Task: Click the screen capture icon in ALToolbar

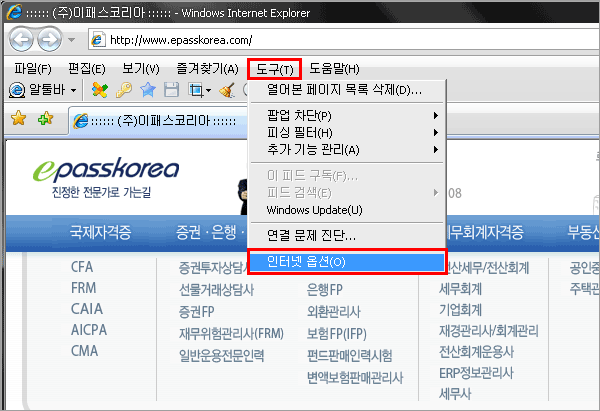Action: pyautogui.click(x=195, y=91)
